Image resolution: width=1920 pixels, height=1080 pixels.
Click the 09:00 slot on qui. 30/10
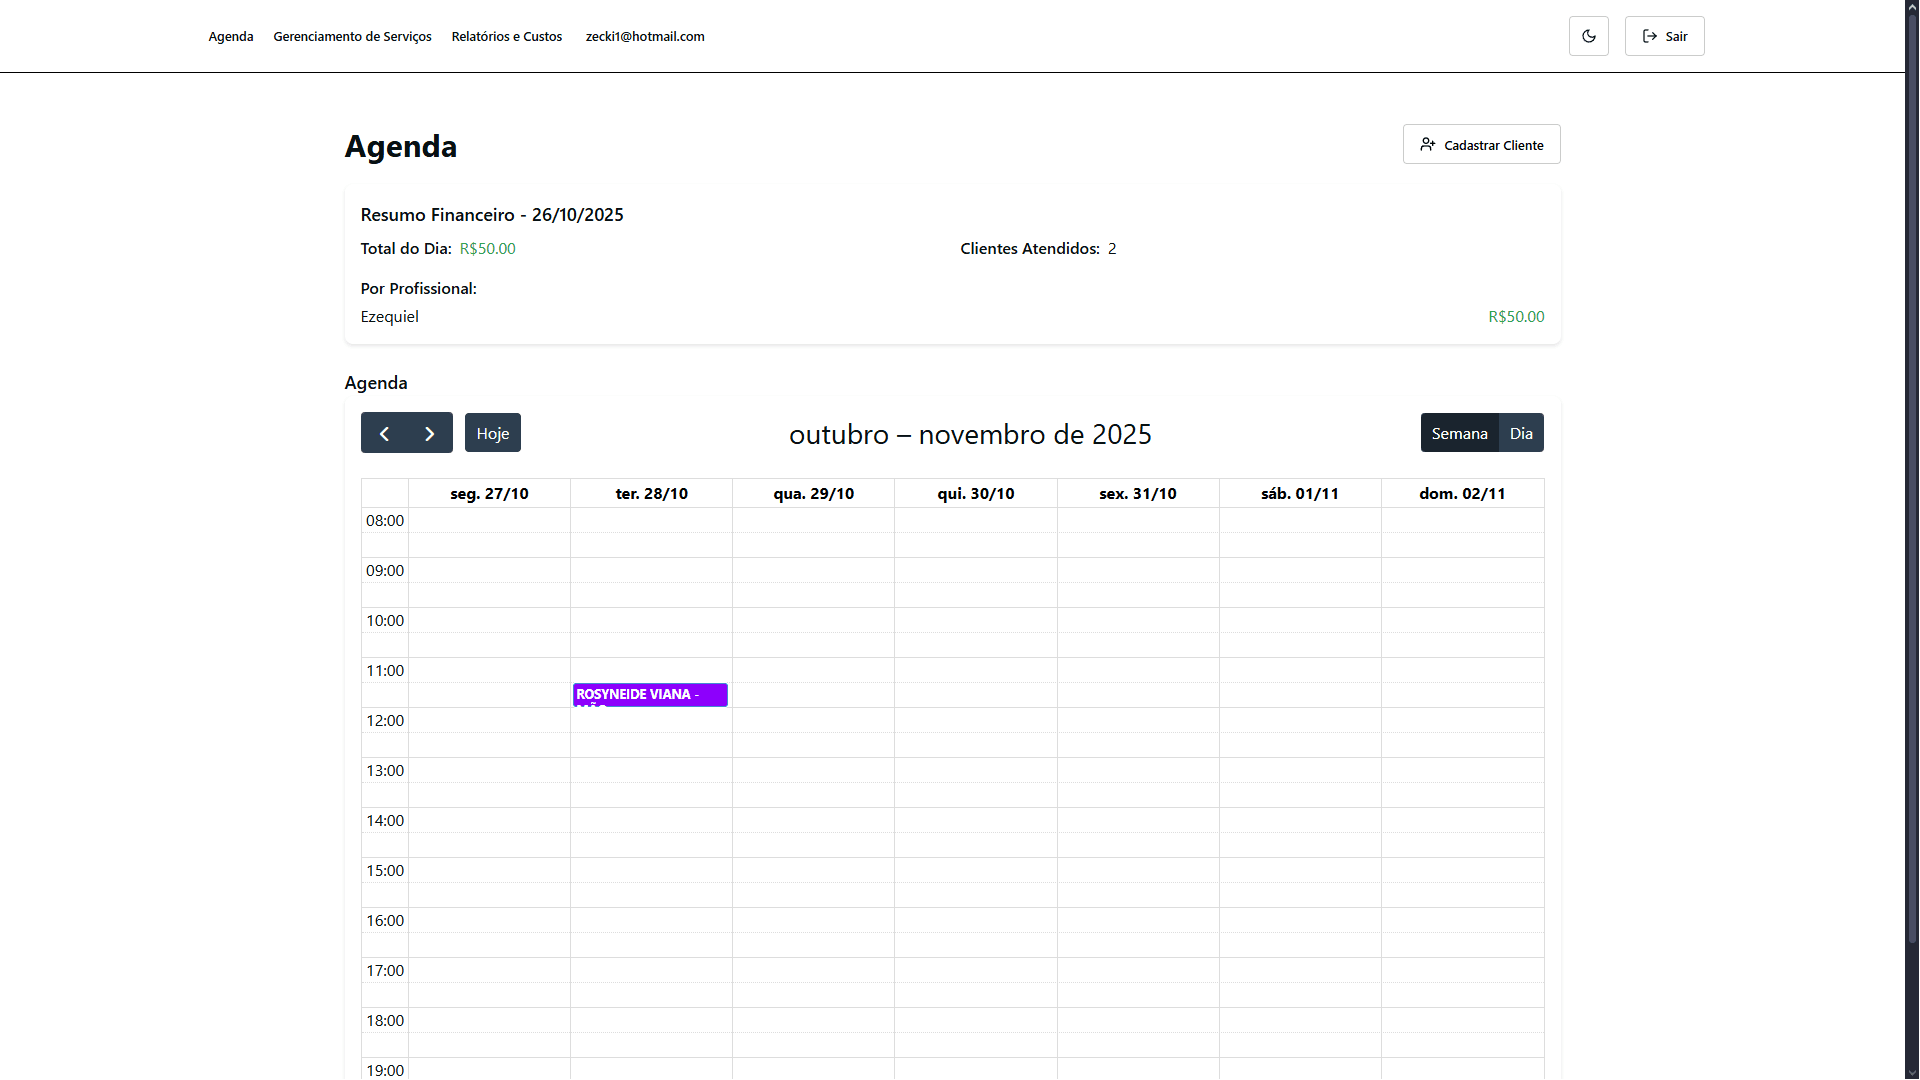point(975,570)
